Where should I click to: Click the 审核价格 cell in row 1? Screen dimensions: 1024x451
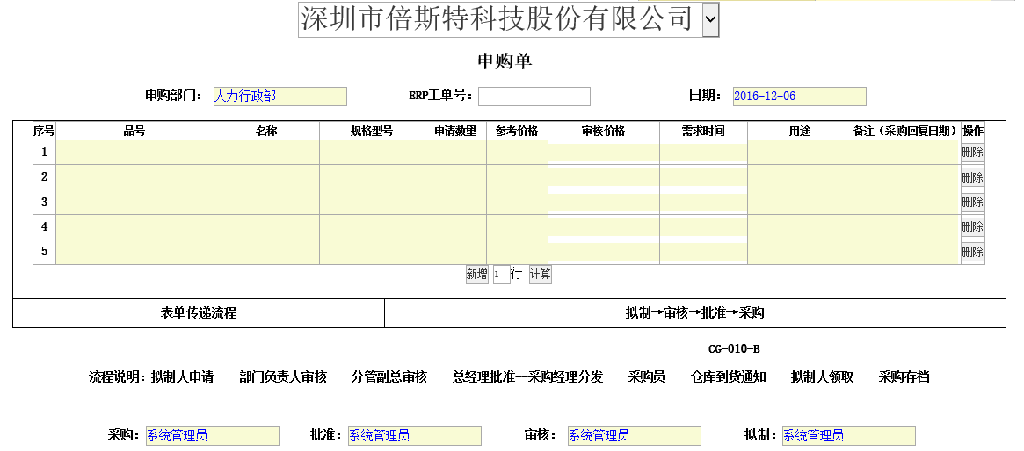603,153
